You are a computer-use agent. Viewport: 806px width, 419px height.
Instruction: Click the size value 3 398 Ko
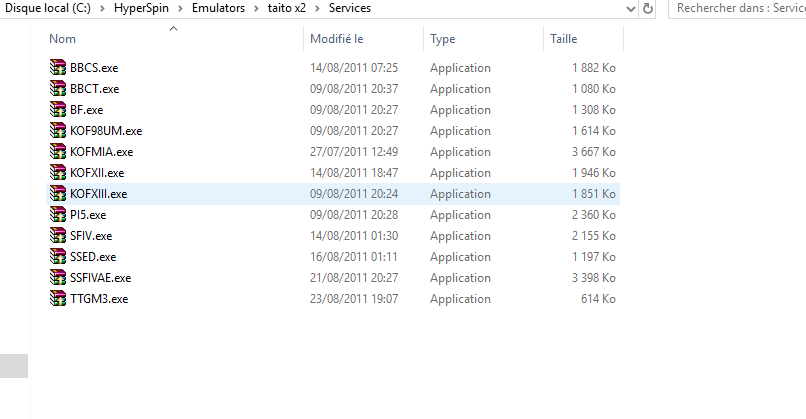pos(594,278)
